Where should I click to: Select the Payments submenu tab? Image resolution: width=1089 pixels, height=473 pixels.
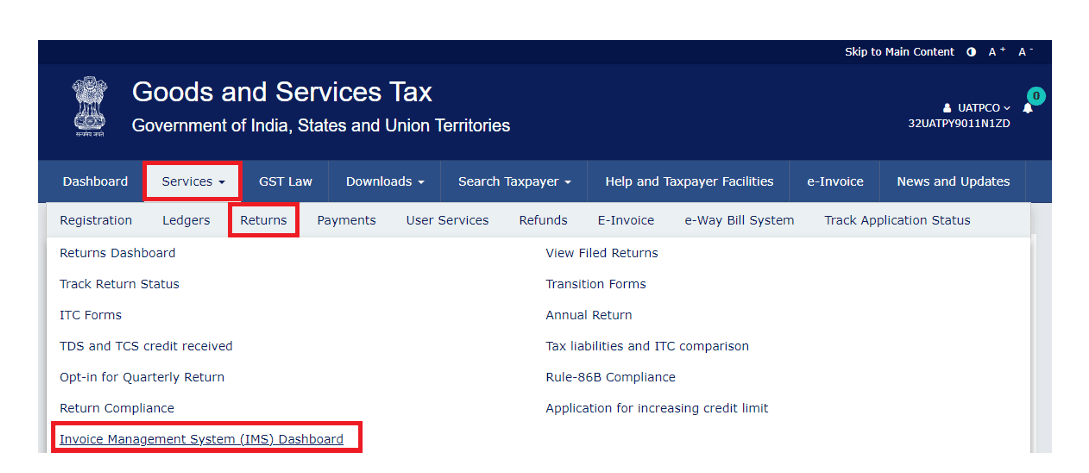pyautogui.click(x=347, y=220)
